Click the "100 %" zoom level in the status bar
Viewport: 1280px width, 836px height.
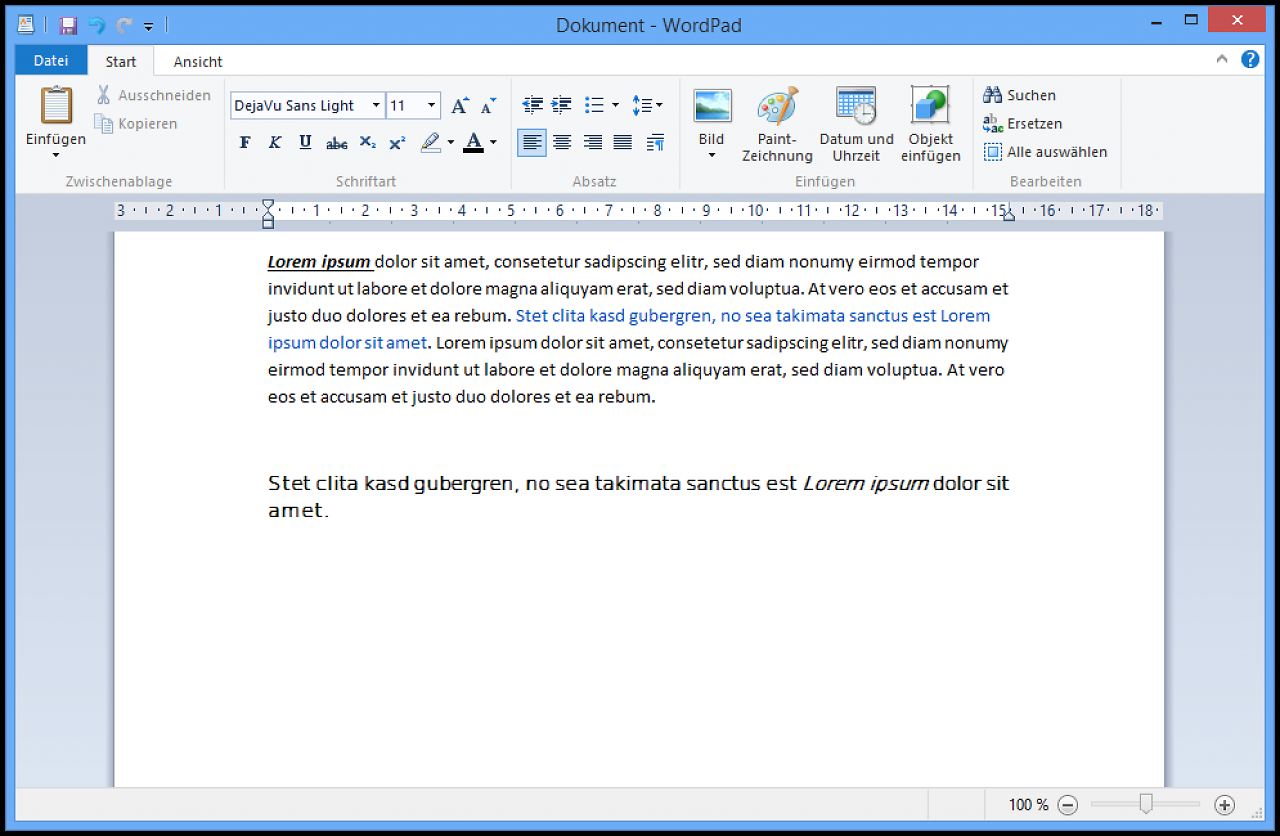point(1028,804)
